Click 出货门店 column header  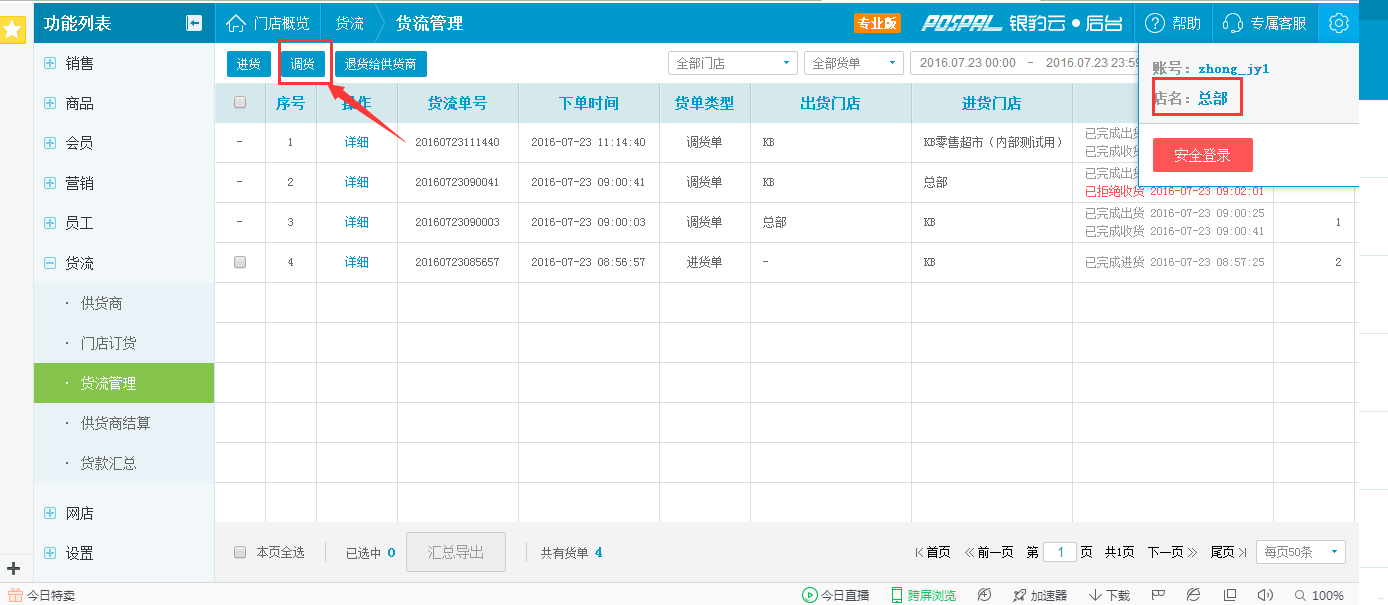coord(830,103)
